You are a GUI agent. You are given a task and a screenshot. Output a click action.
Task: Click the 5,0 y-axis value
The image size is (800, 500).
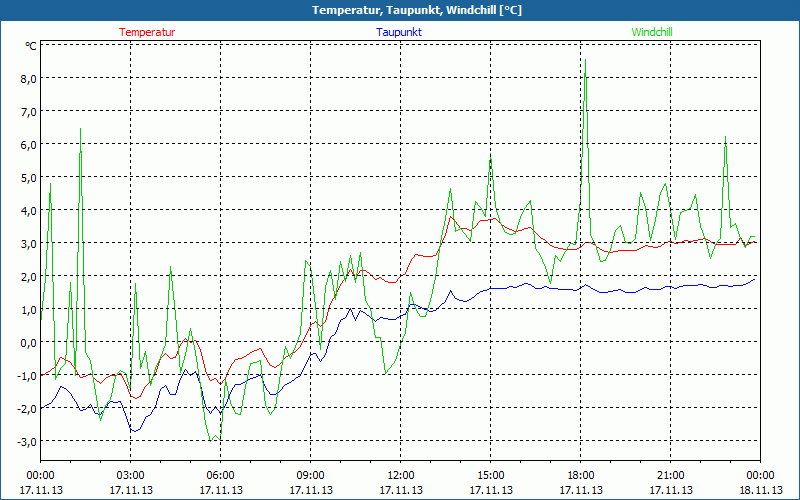click(29, 178)
